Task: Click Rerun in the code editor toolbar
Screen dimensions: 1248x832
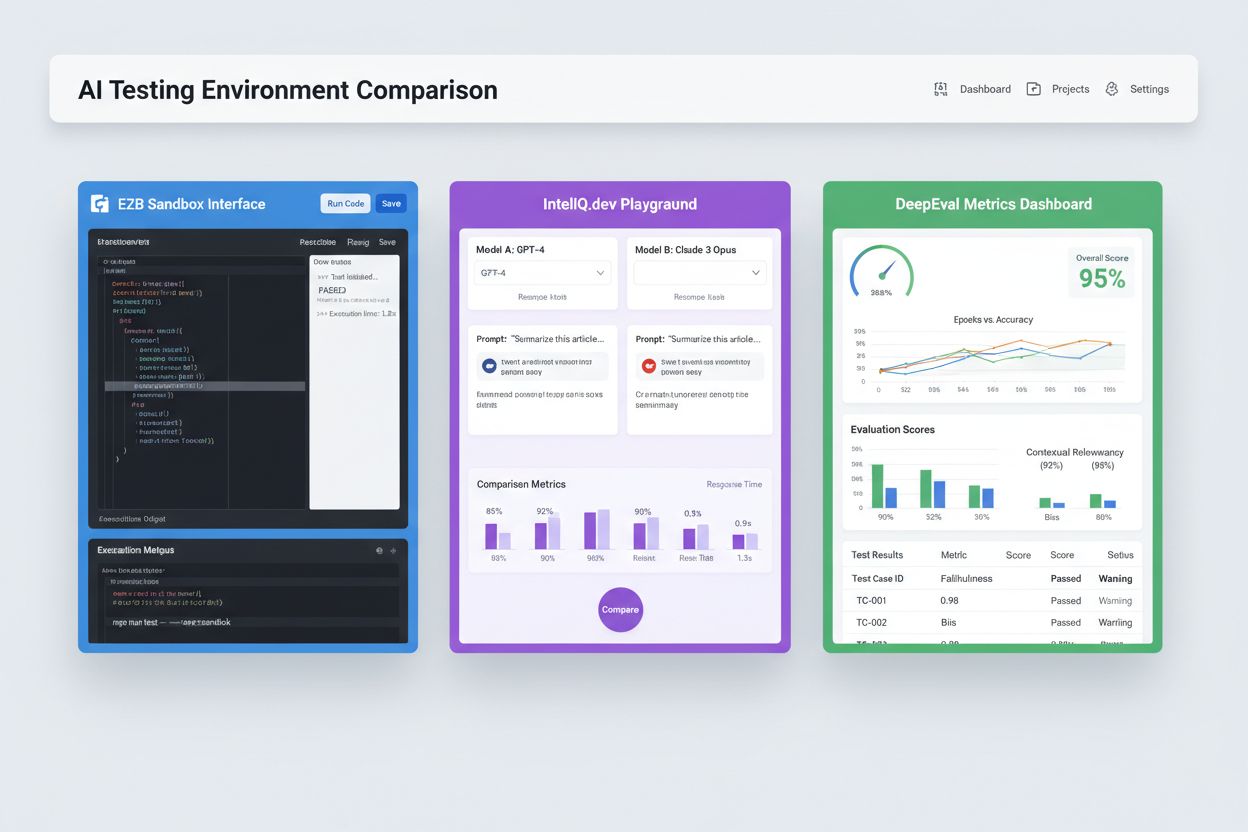Action: [358, 242]
